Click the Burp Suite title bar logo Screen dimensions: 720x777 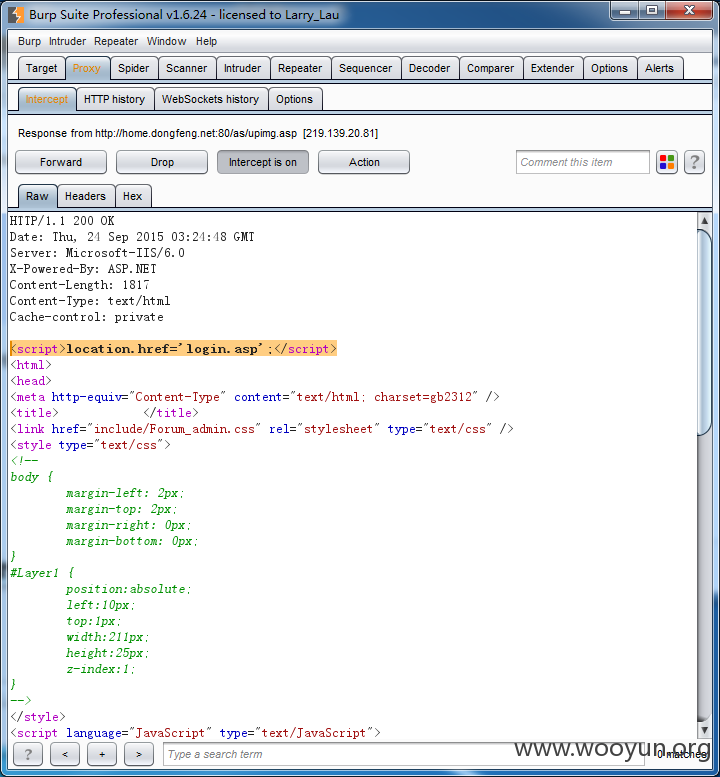tap(16, 14)
